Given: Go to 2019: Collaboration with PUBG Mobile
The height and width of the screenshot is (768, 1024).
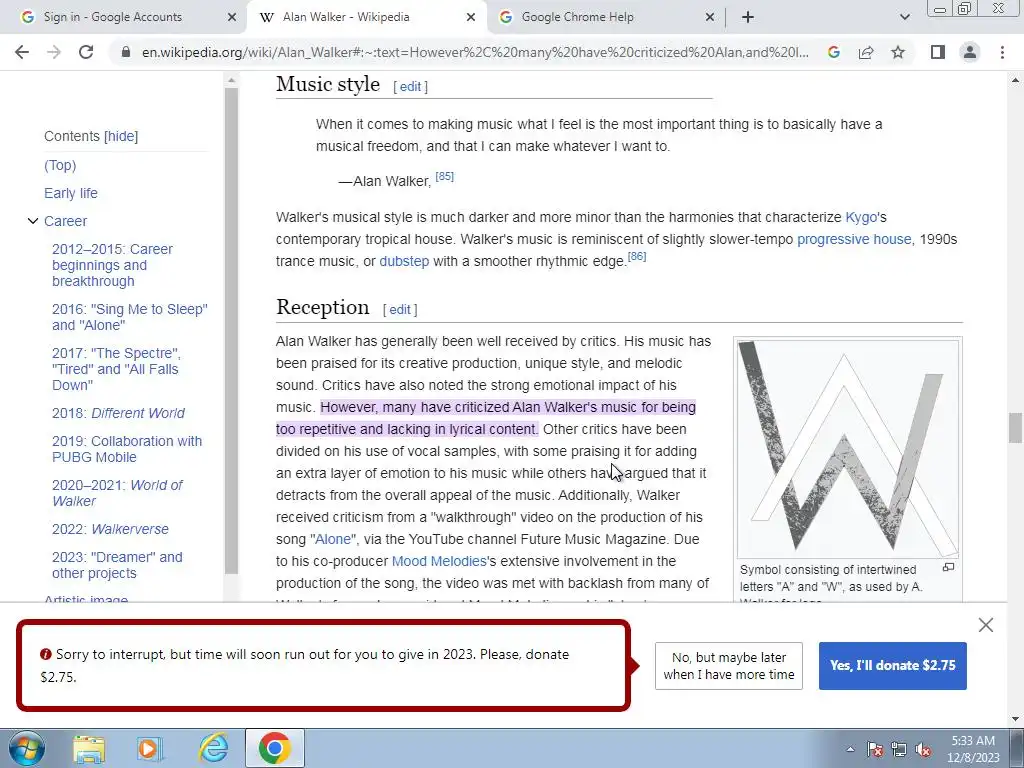Looking at the screenshot, I should (x=127, y=449).
